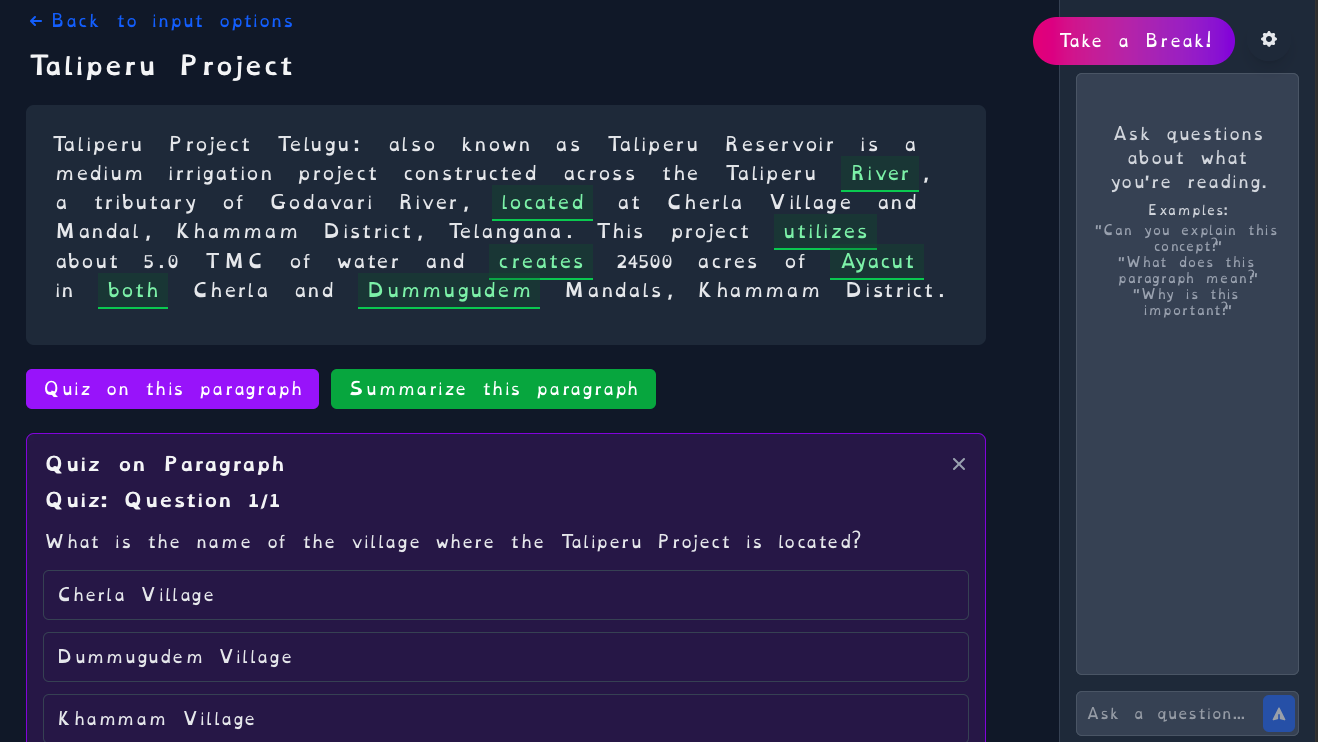Click Back to input options link

161,21
